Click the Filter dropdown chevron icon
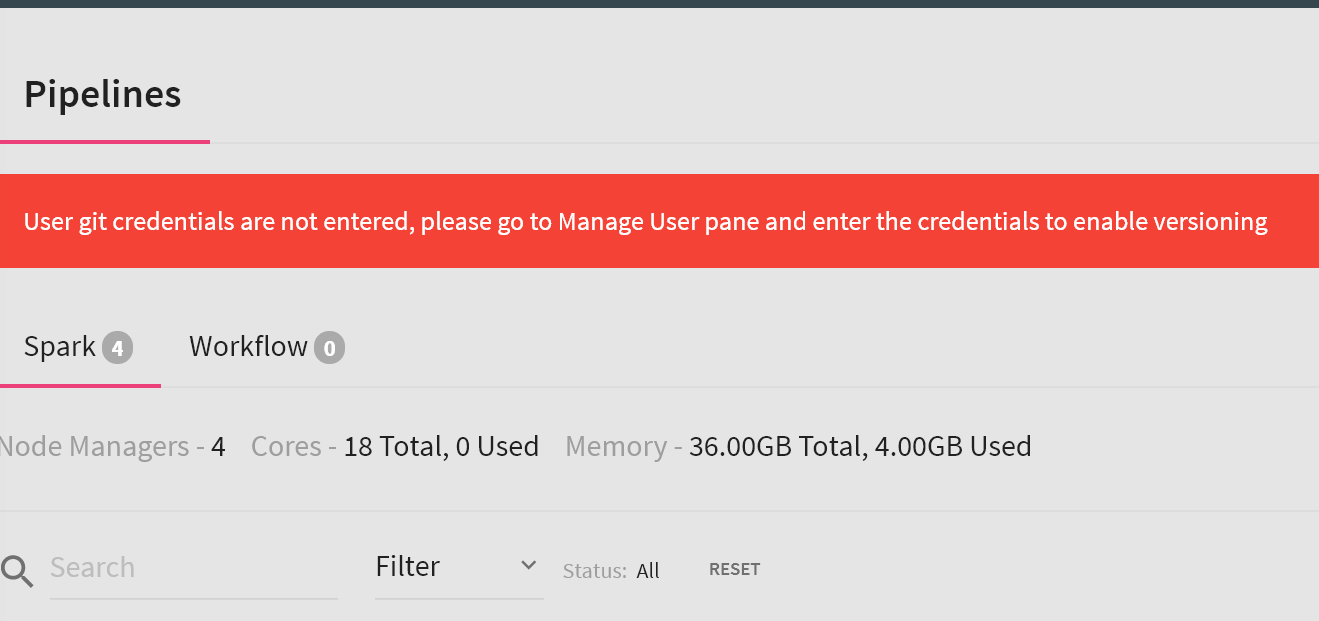The height and width of the screenshot is (621, 1319). [x=528, y=564]
